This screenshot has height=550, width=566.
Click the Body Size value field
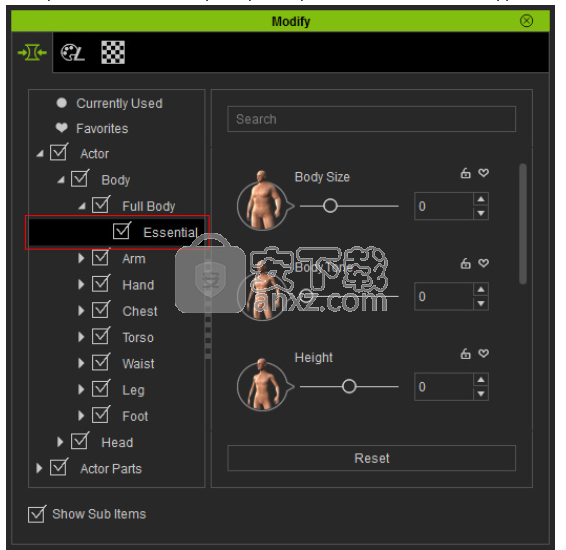click(444, 206)
